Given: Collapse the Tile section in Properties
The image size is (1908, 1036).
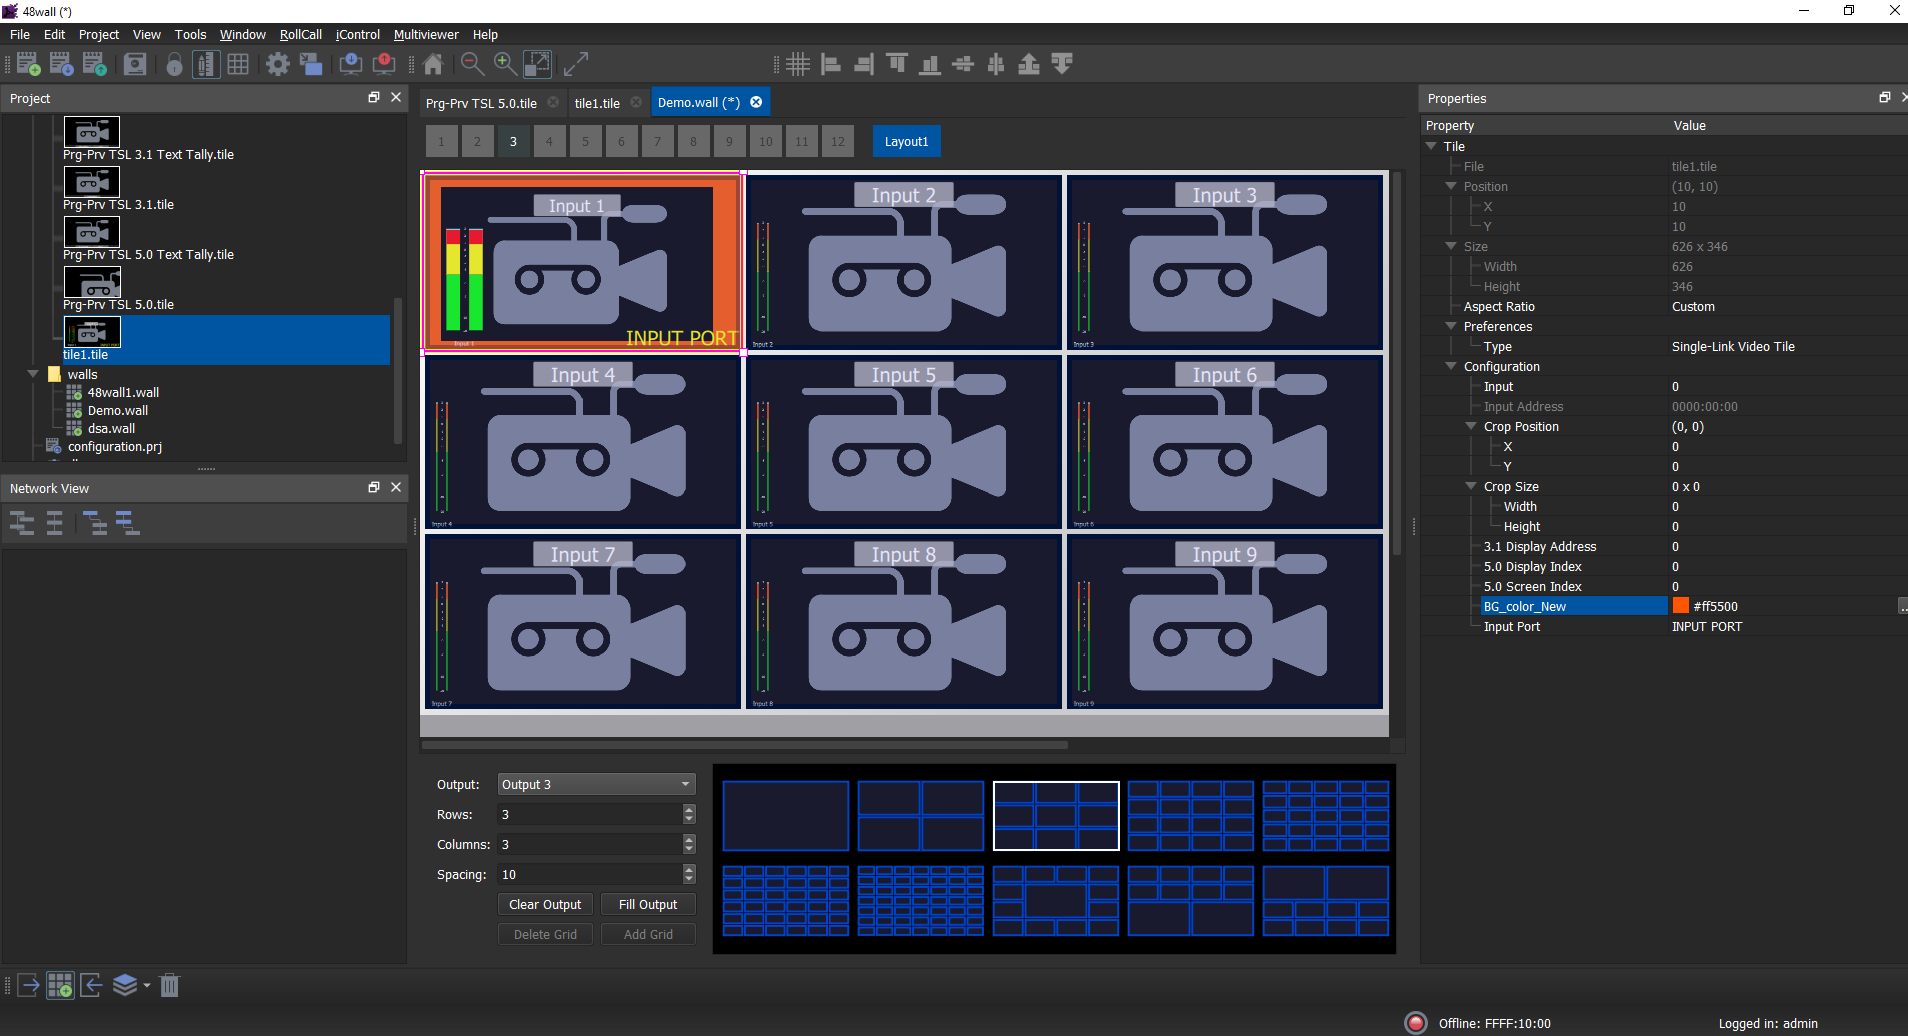Looking at the screenshot, I should (x=1431, y=146).
